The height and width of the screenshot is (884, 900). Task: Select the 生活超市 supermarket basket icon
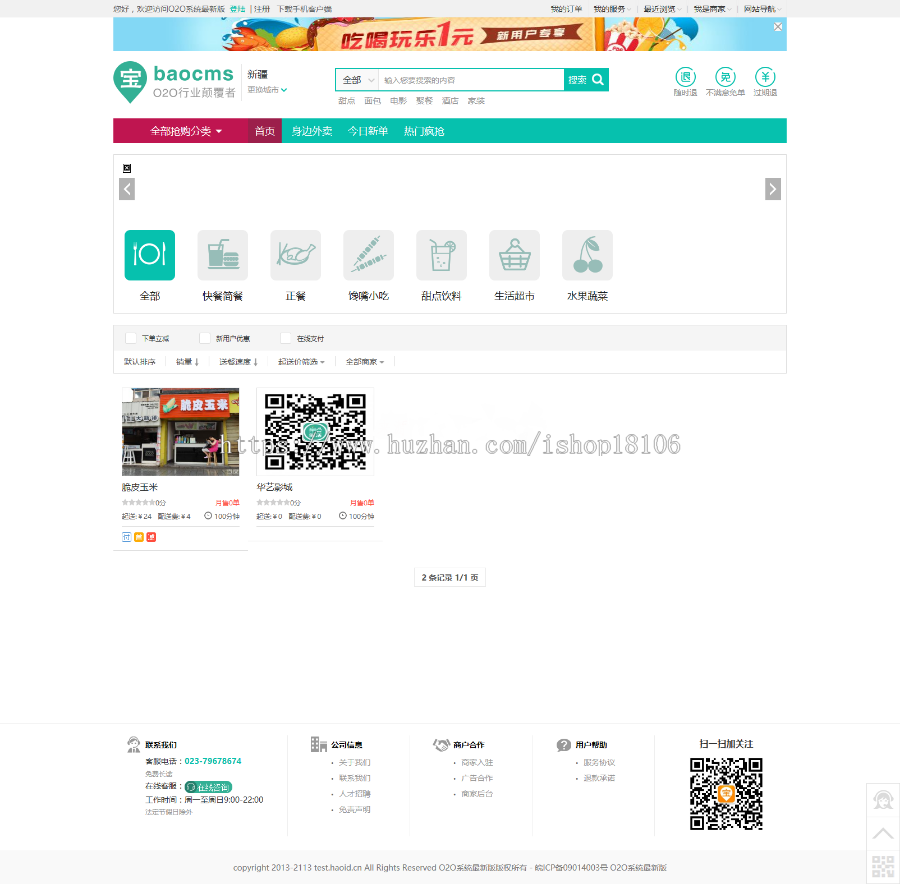coord(514,255)
